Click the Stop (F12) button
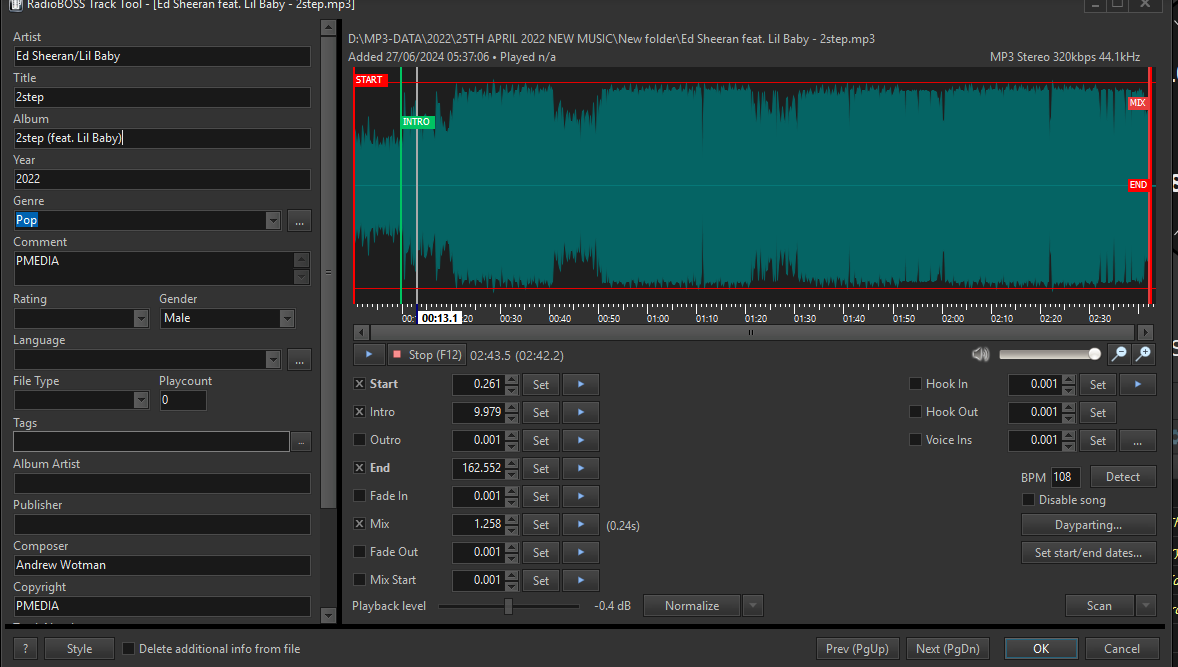 point(427,354)
